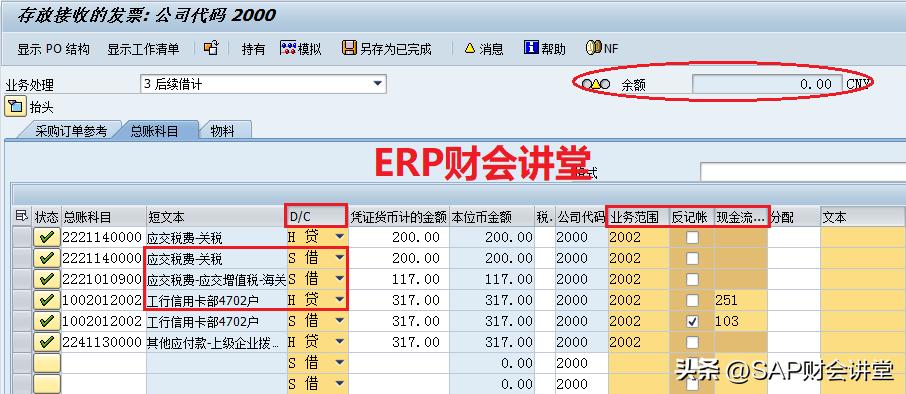Toggle 反记帐 checkbox on 2221010900 row
This screenshot has height=394, width=906.
click(x=692, y=279)
